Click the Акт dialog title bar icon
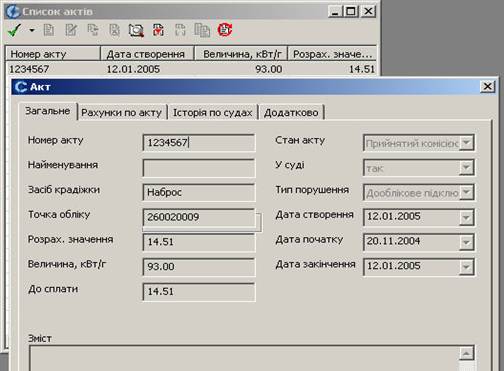504x371 pixels. tap(21, 87)
